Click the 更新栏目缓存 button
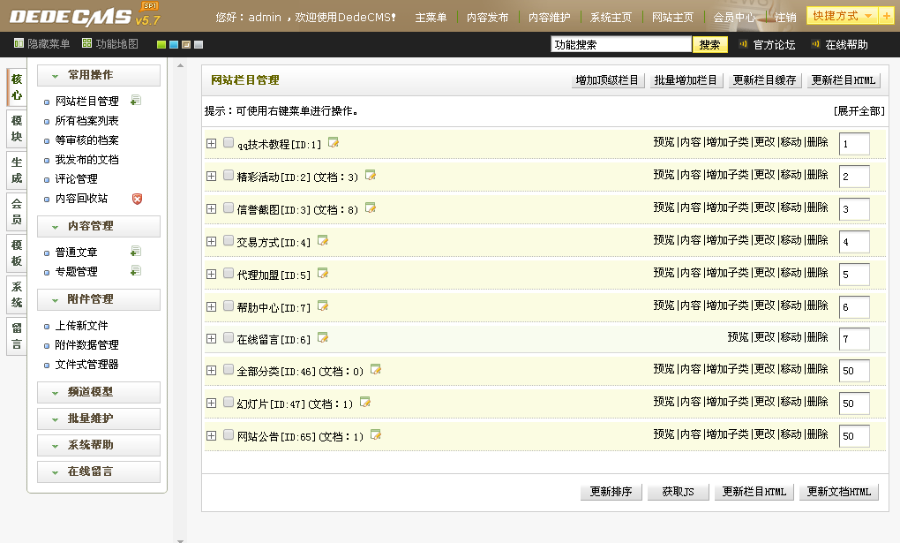The image size is (900, 543). 765,80
